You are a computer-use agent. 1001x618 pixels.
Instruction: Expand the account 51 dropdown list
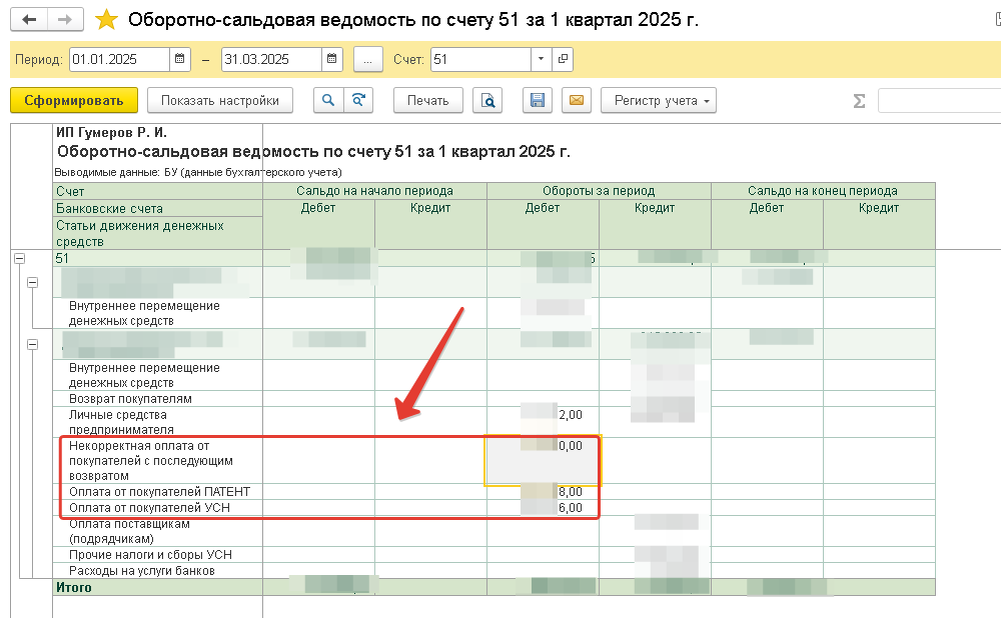(541, 59)
